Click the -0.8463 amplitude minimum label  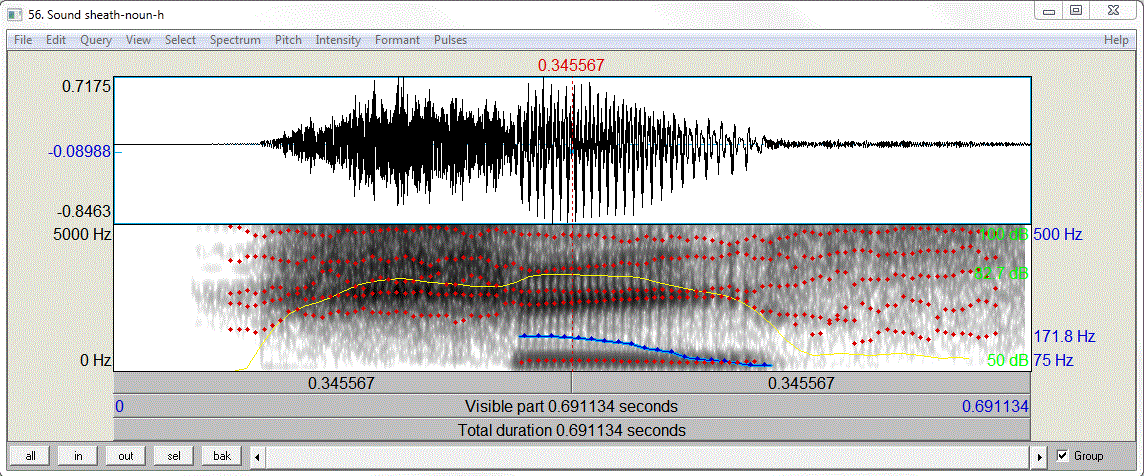click(x=84, y=212)
